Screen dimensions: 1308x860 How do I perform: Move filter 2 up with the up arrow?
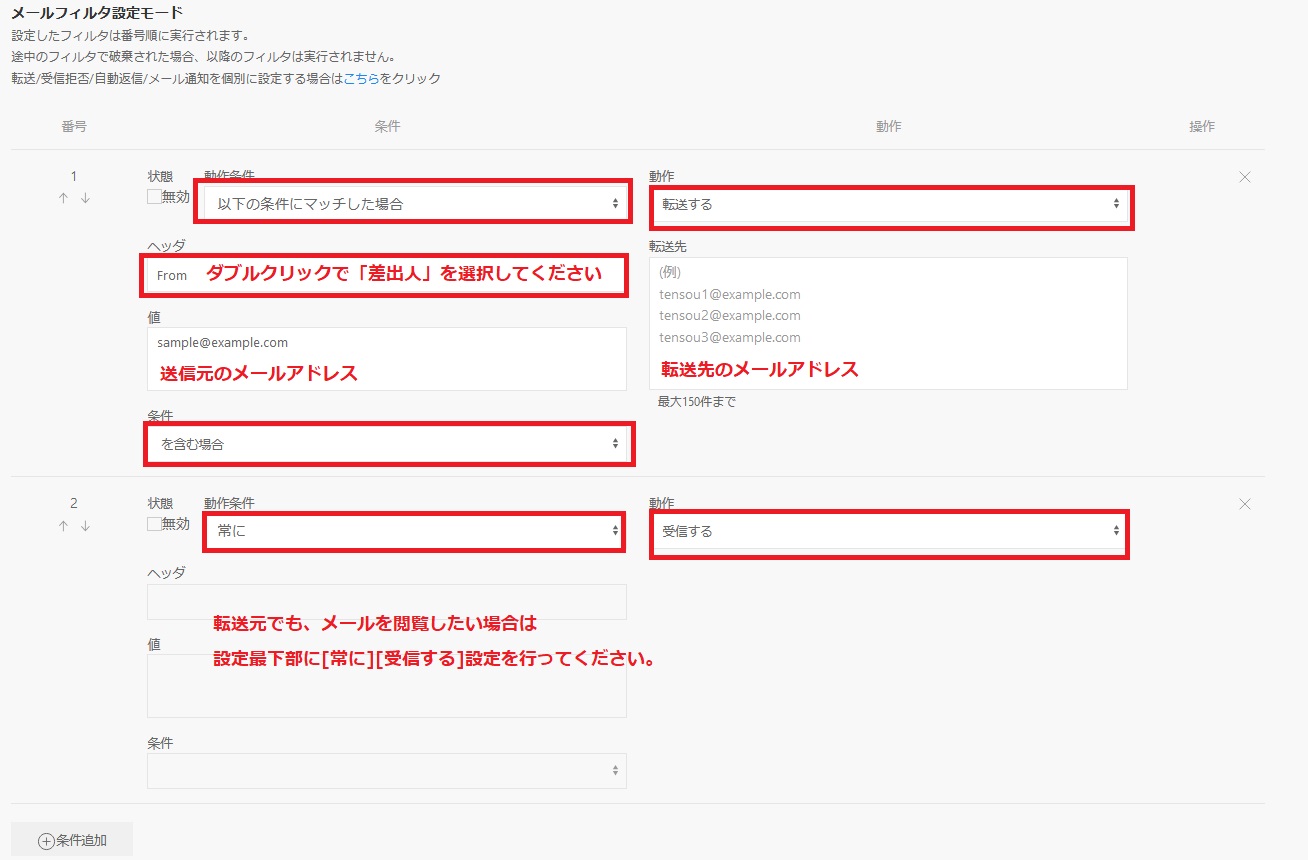pos(63,526)
